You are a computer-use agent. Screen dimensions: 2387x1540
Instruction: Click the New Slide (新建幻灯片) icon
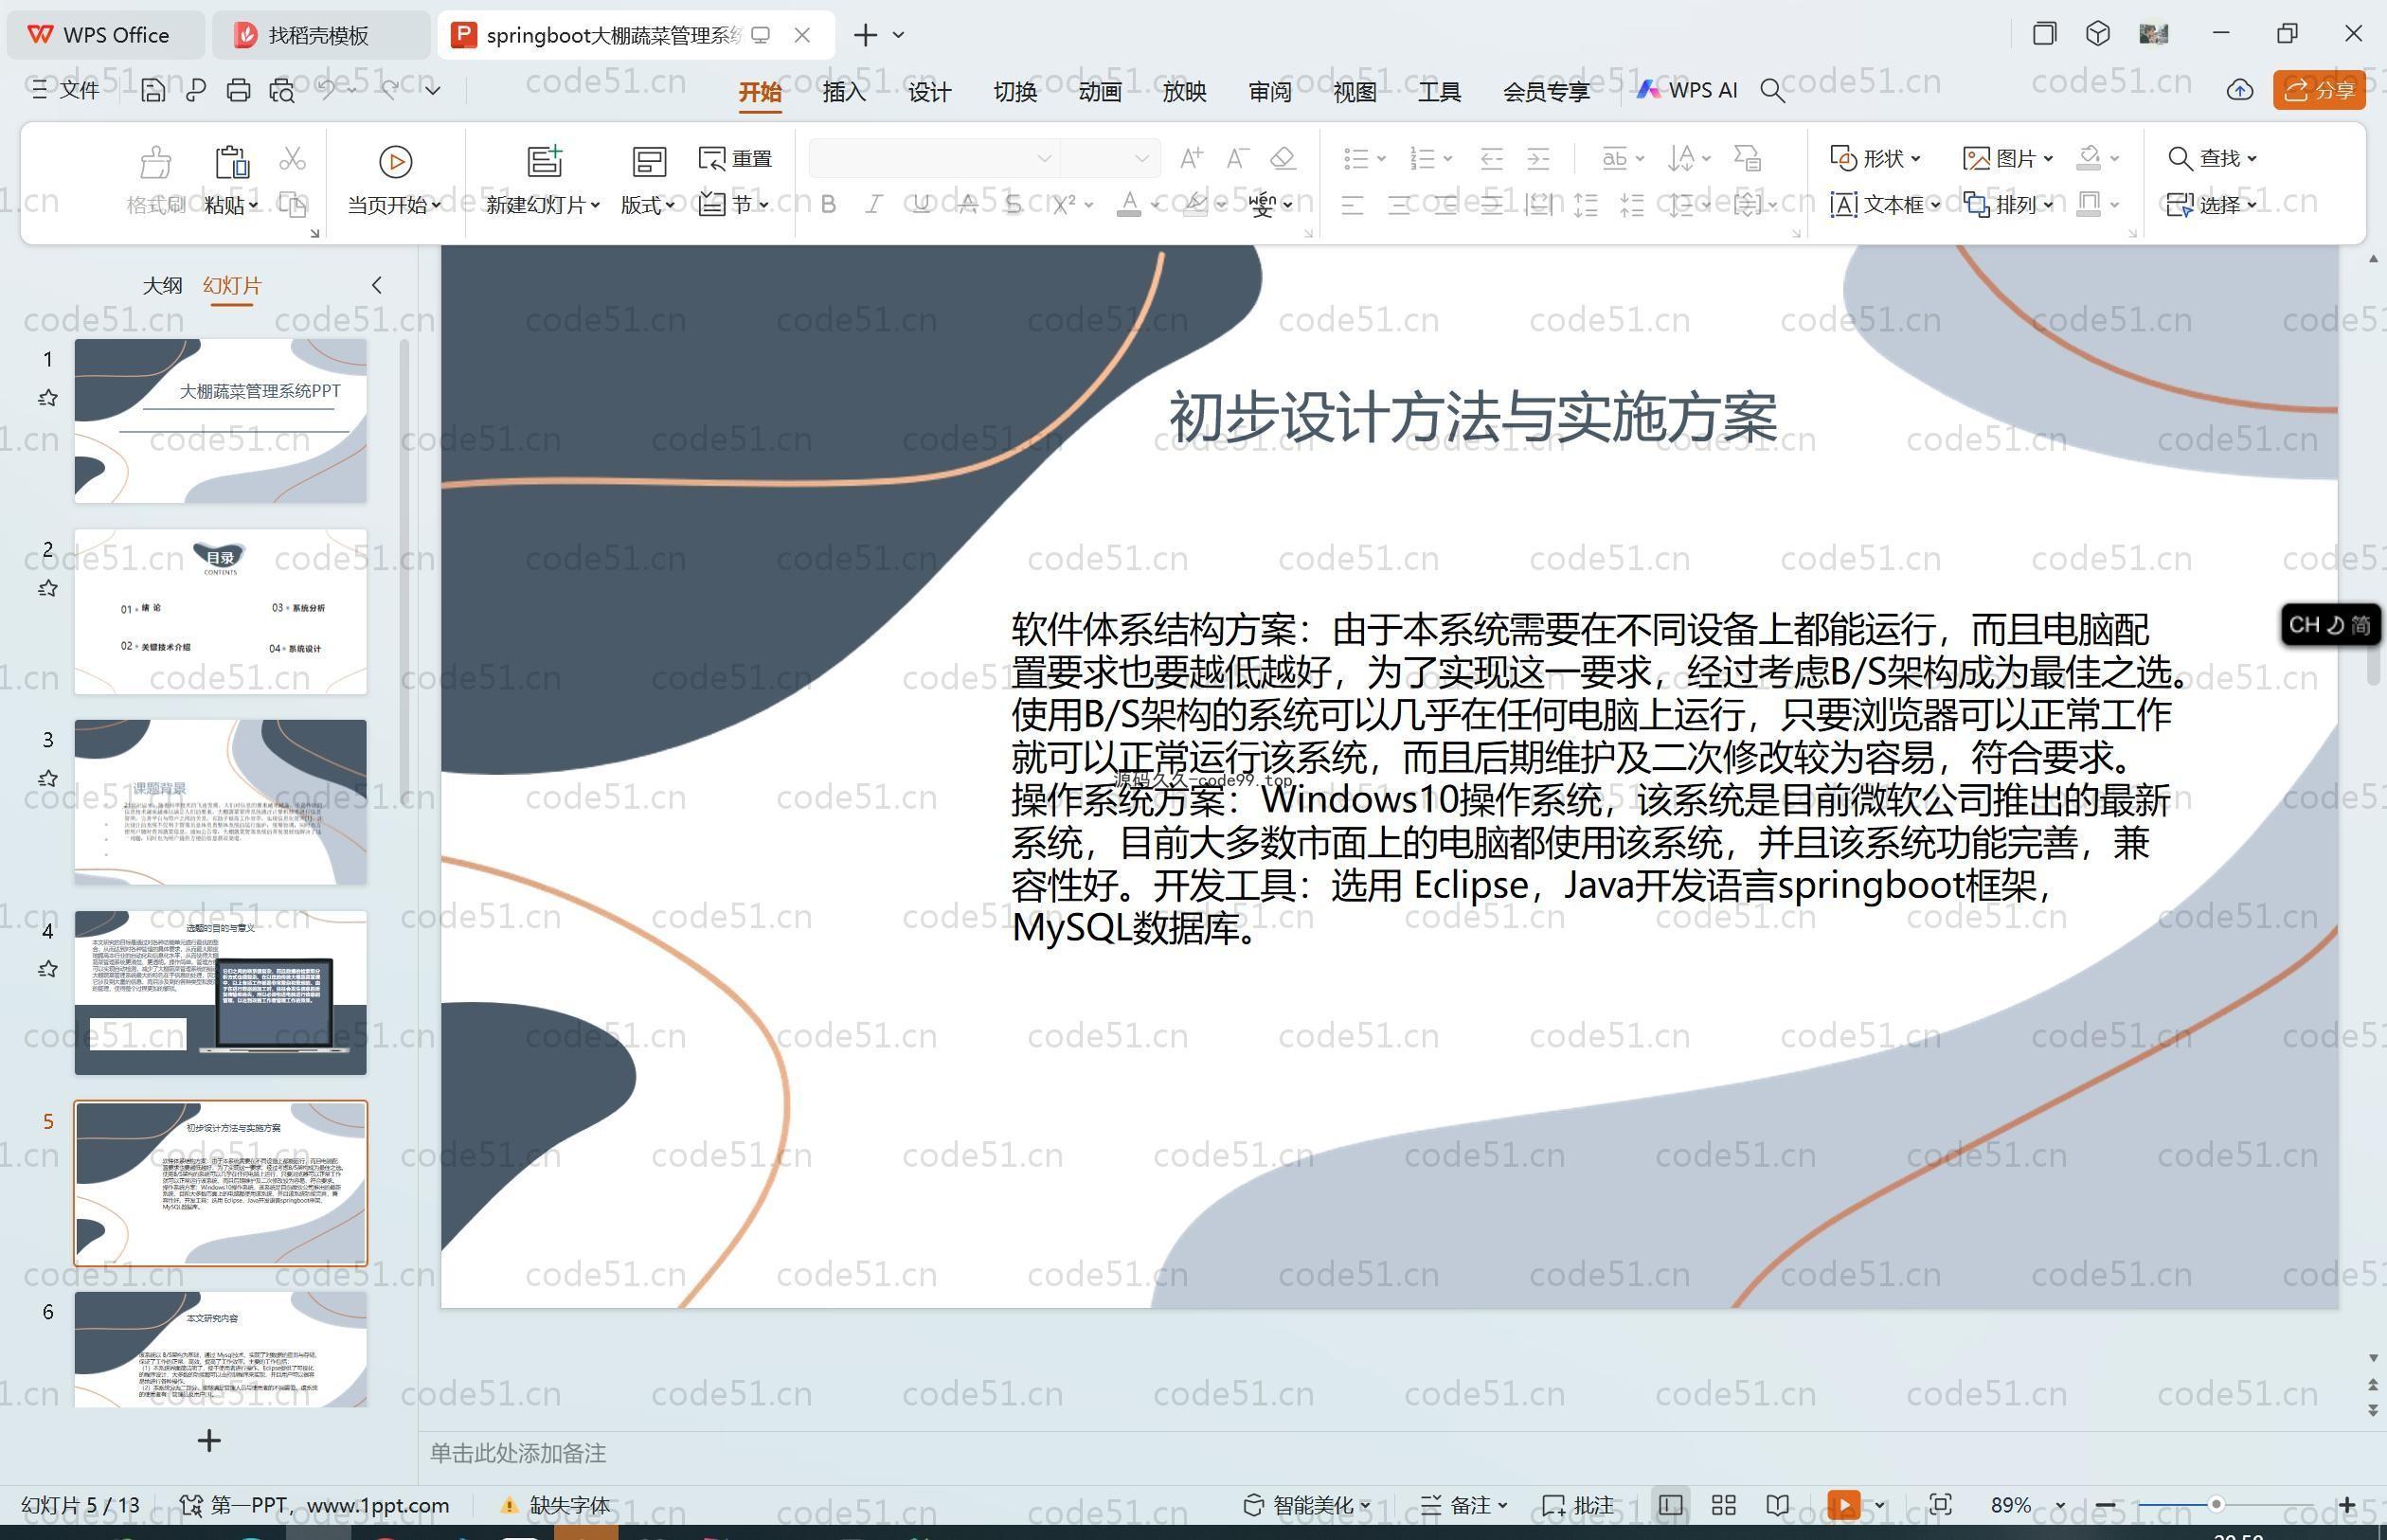pyautogui.click(x=545, y=161)
